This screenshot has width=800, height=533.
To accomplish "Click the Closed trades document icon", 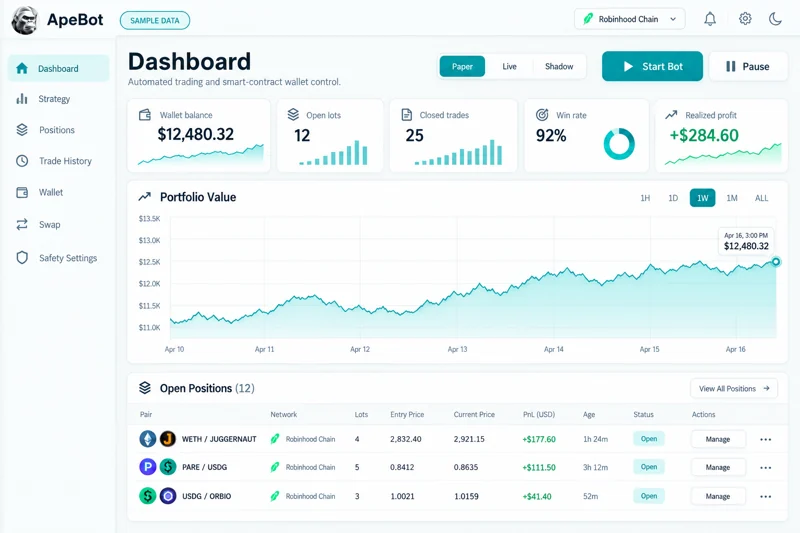I will click(x=407, y=115).
